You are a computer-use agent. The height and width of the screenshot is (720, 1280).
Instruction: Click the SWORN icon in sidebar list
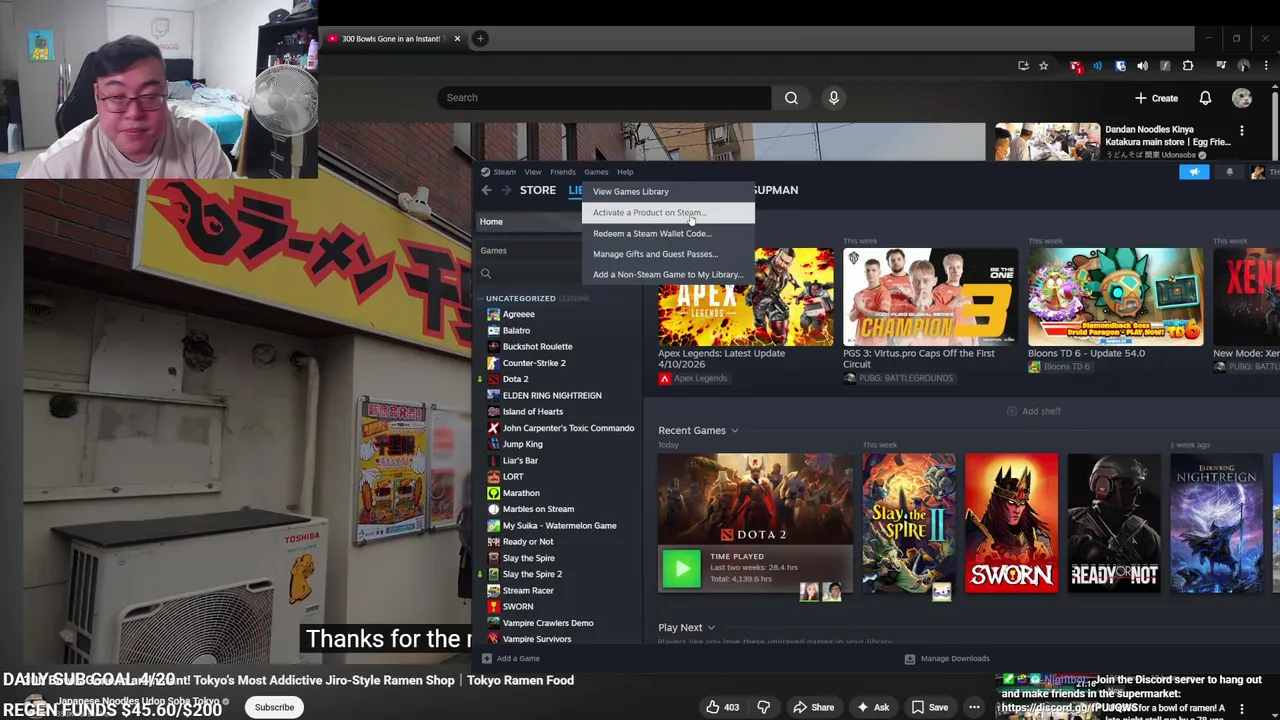[x=493, y=607]
